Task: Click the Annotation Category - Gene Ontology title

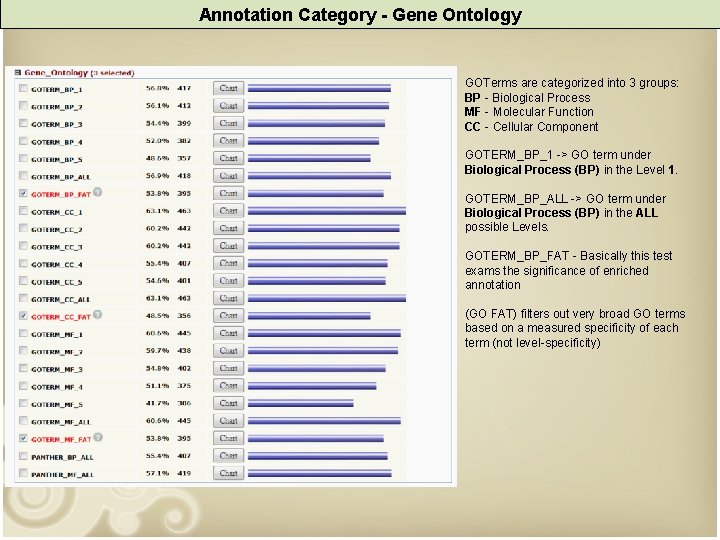Action: point(360,15)
